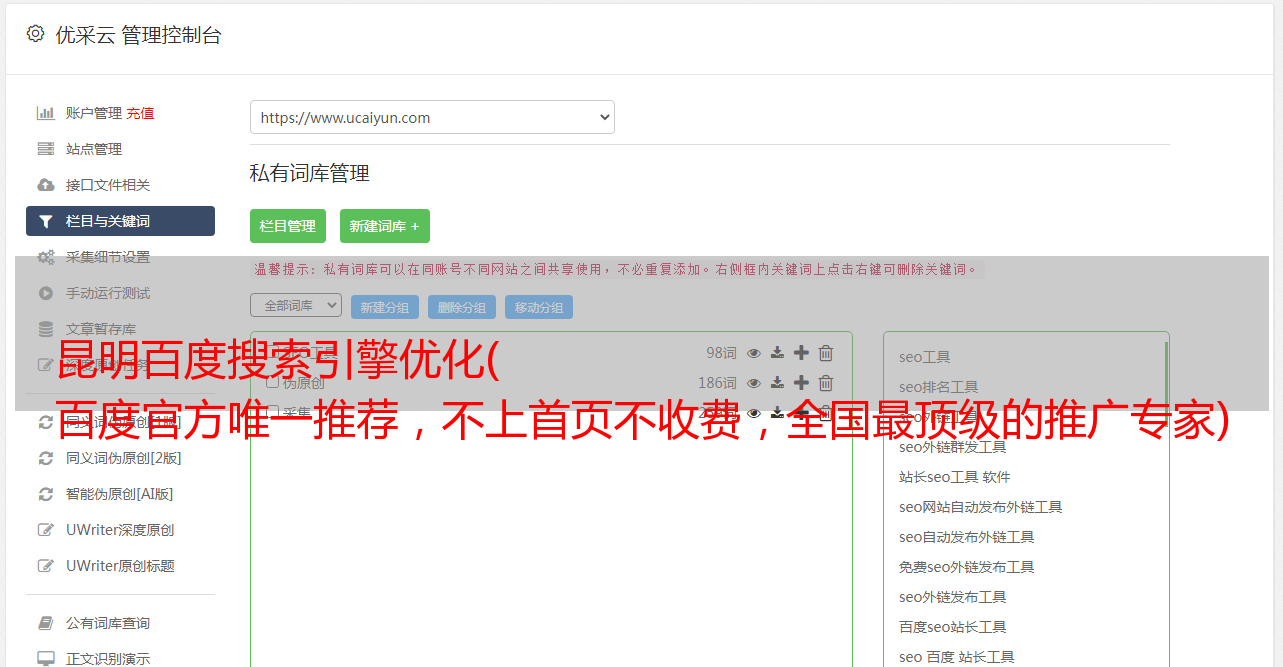Click the green 栏目管理 button

tap(288, 226)
